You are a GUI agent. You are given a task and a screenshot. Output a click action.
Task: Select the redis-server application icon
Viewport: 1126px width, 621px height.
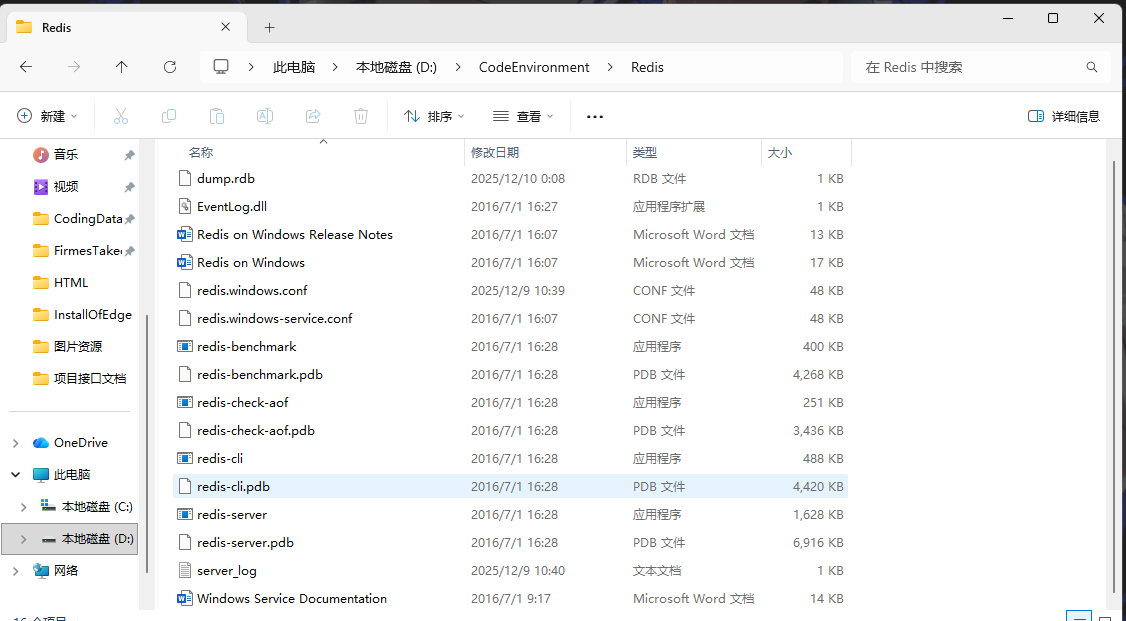pyautogui.click(x=185, y=515)
